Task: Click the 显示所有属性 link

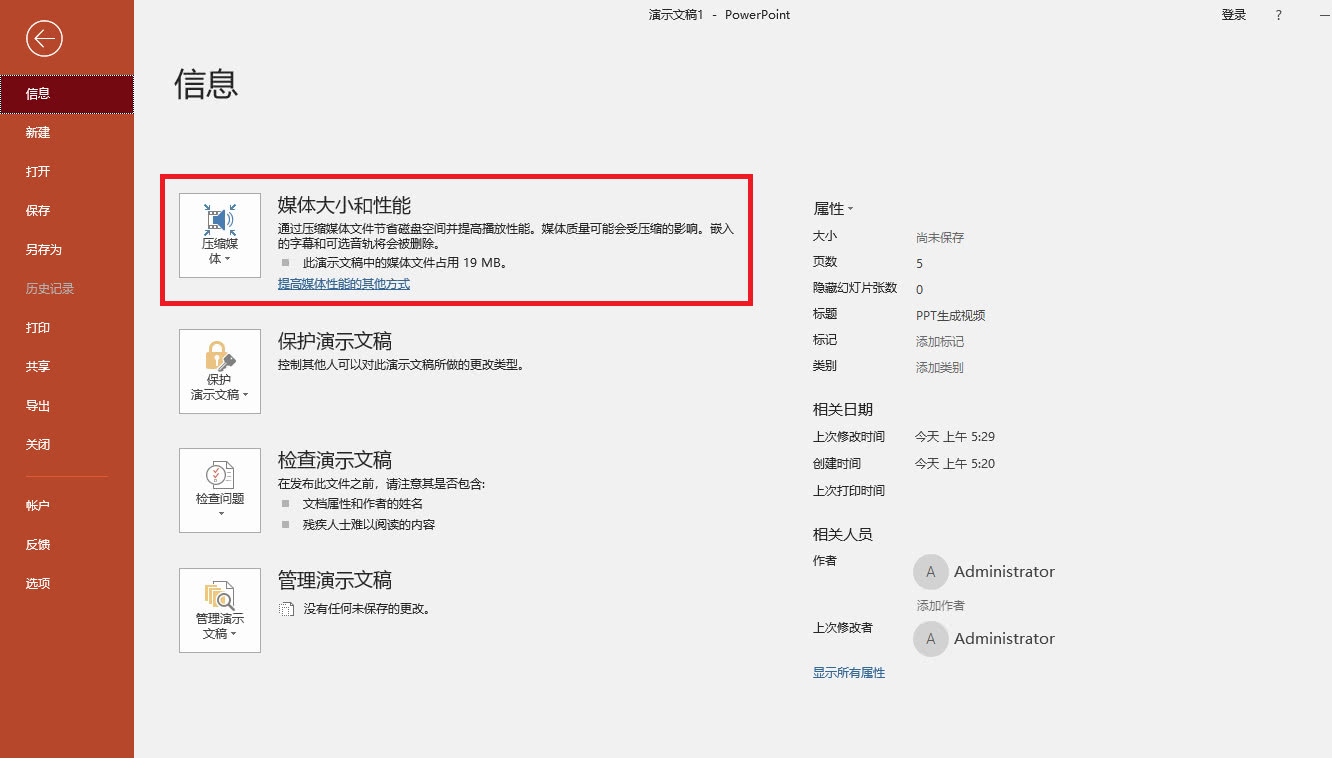Action: point(849,673)
